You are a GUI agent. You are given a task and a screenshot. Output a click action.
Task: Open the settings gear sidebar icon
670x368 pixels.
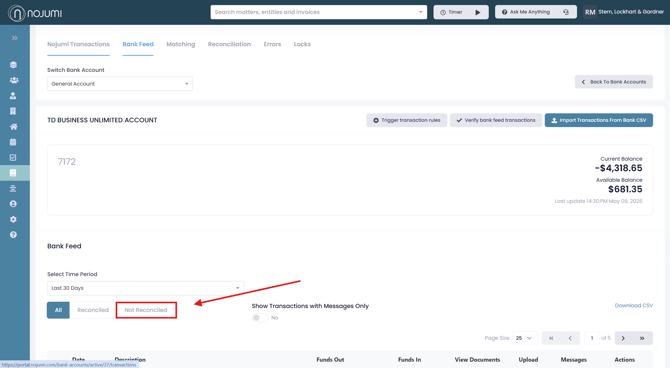click(13, 219)
